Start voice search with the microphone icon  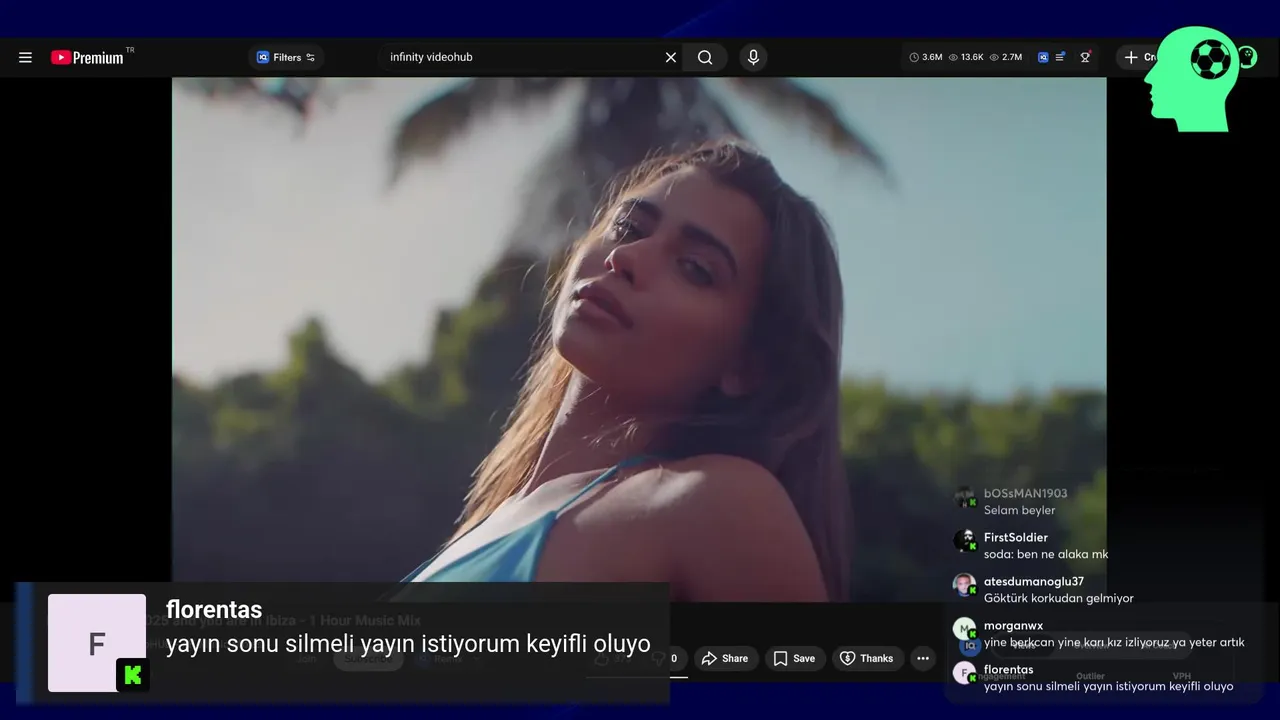pyautogui.click(x=753, y=57)
